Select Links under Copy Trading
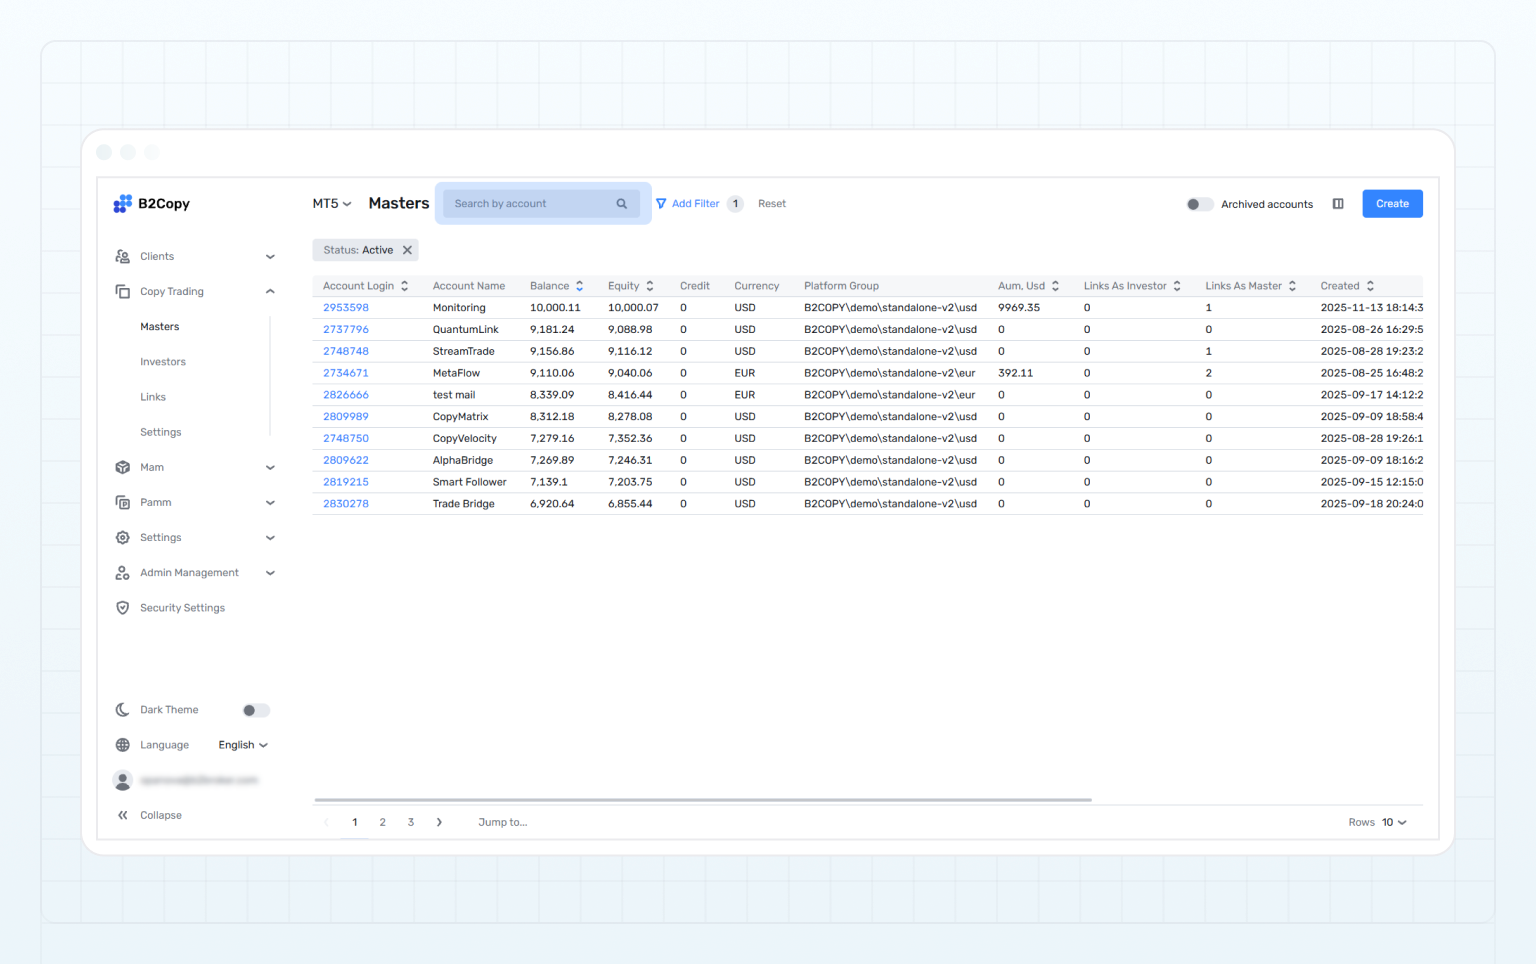 point(153,397)
